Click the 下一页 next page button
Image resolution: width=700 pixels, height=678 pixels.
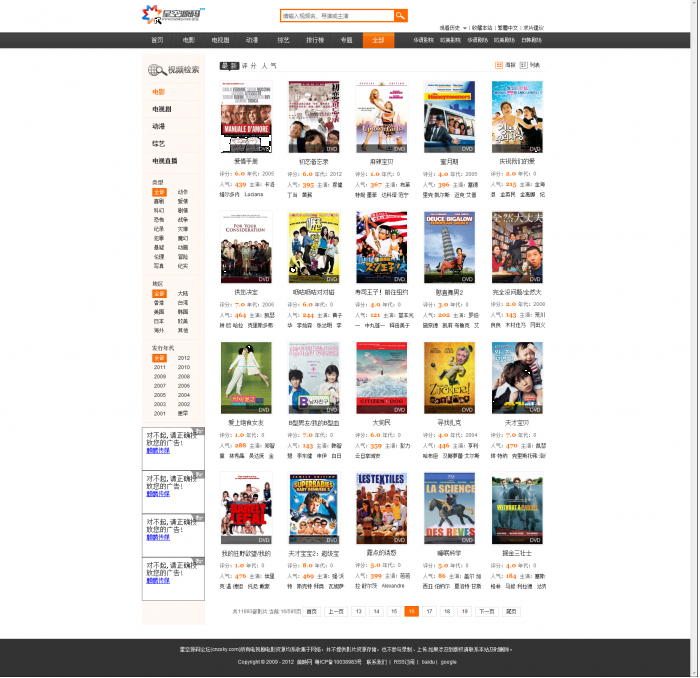tap(486, 610)
